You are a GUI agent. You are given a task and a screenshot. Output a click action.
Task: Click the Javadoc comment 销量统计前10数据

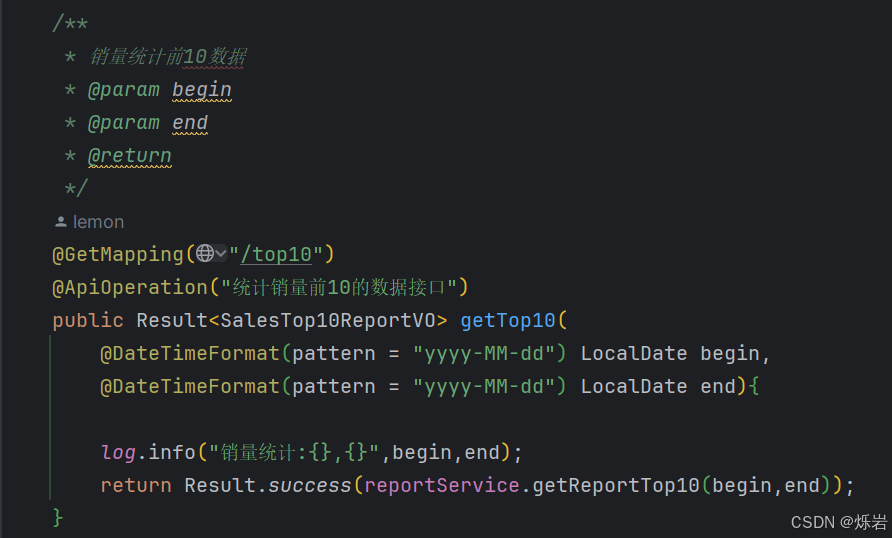[168, 56]
